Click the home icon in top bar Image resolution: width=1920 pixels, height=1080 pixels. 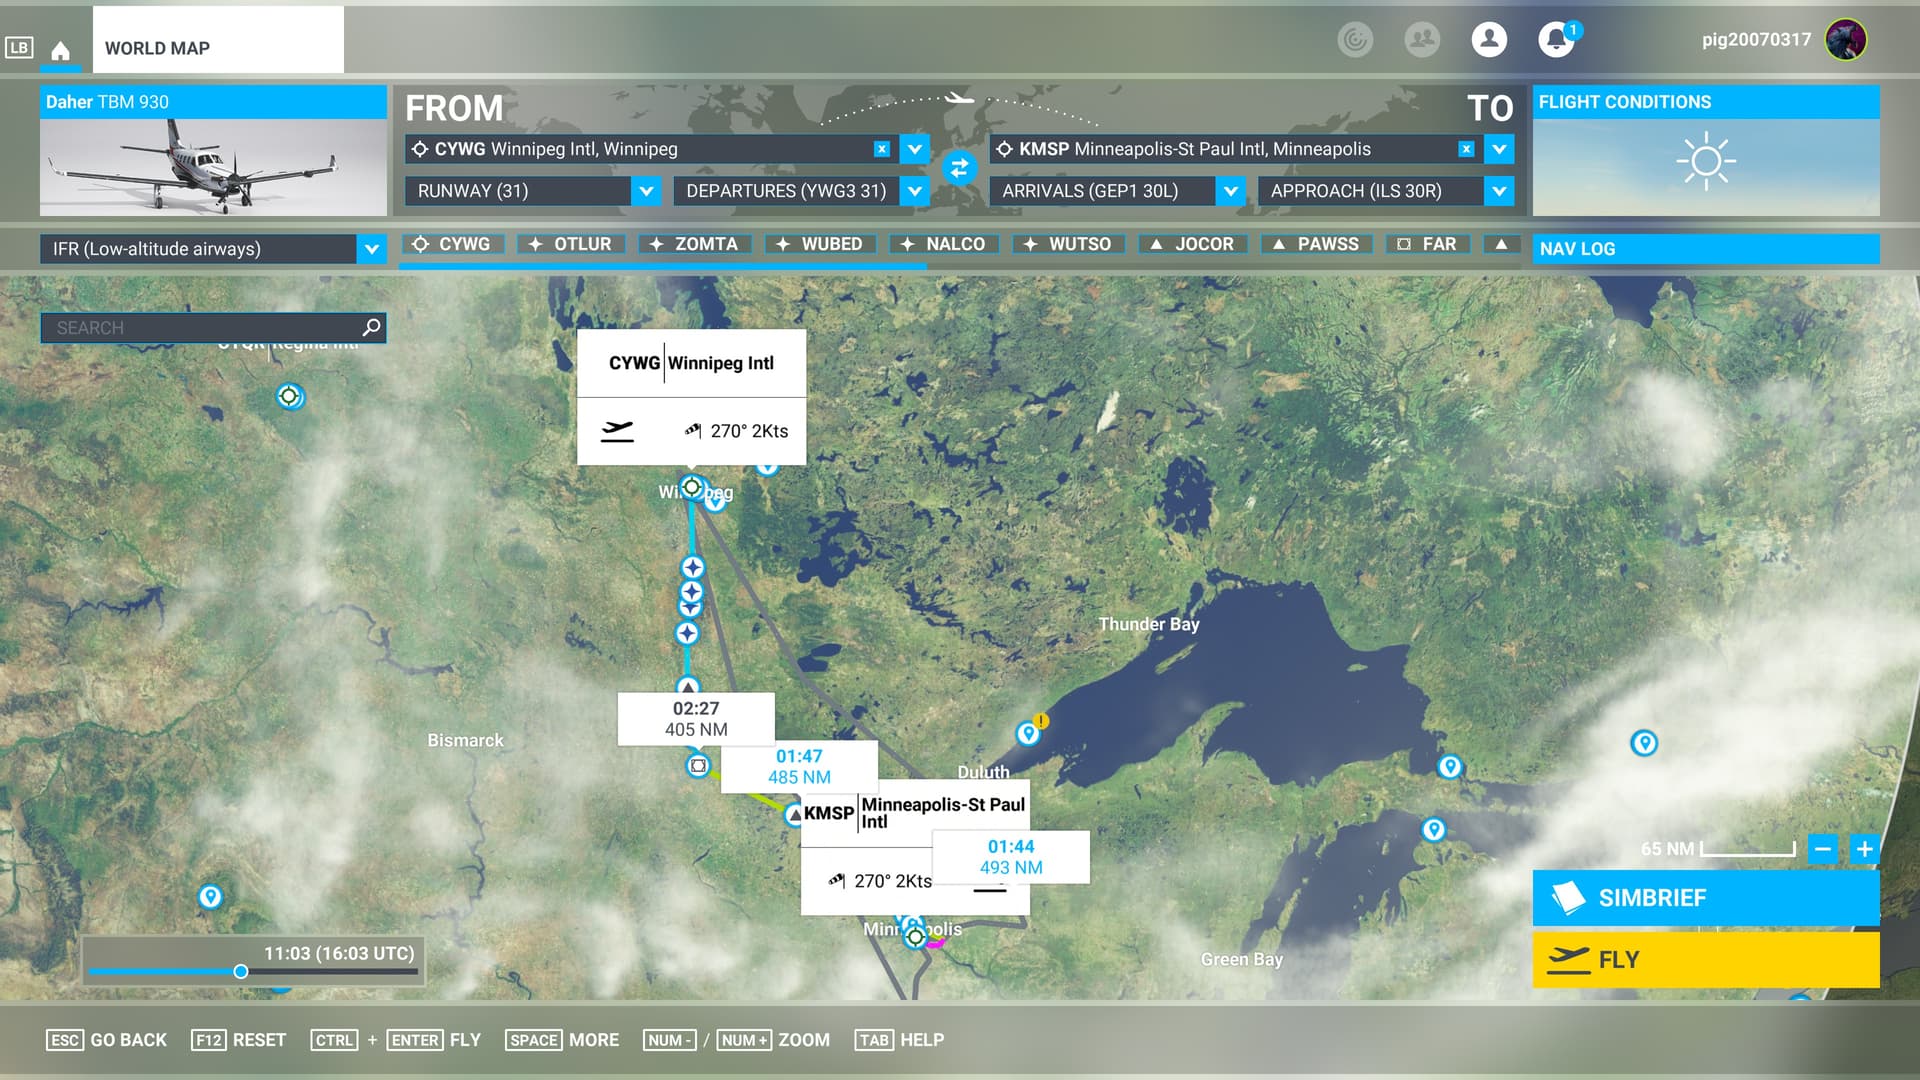(60, 50)
